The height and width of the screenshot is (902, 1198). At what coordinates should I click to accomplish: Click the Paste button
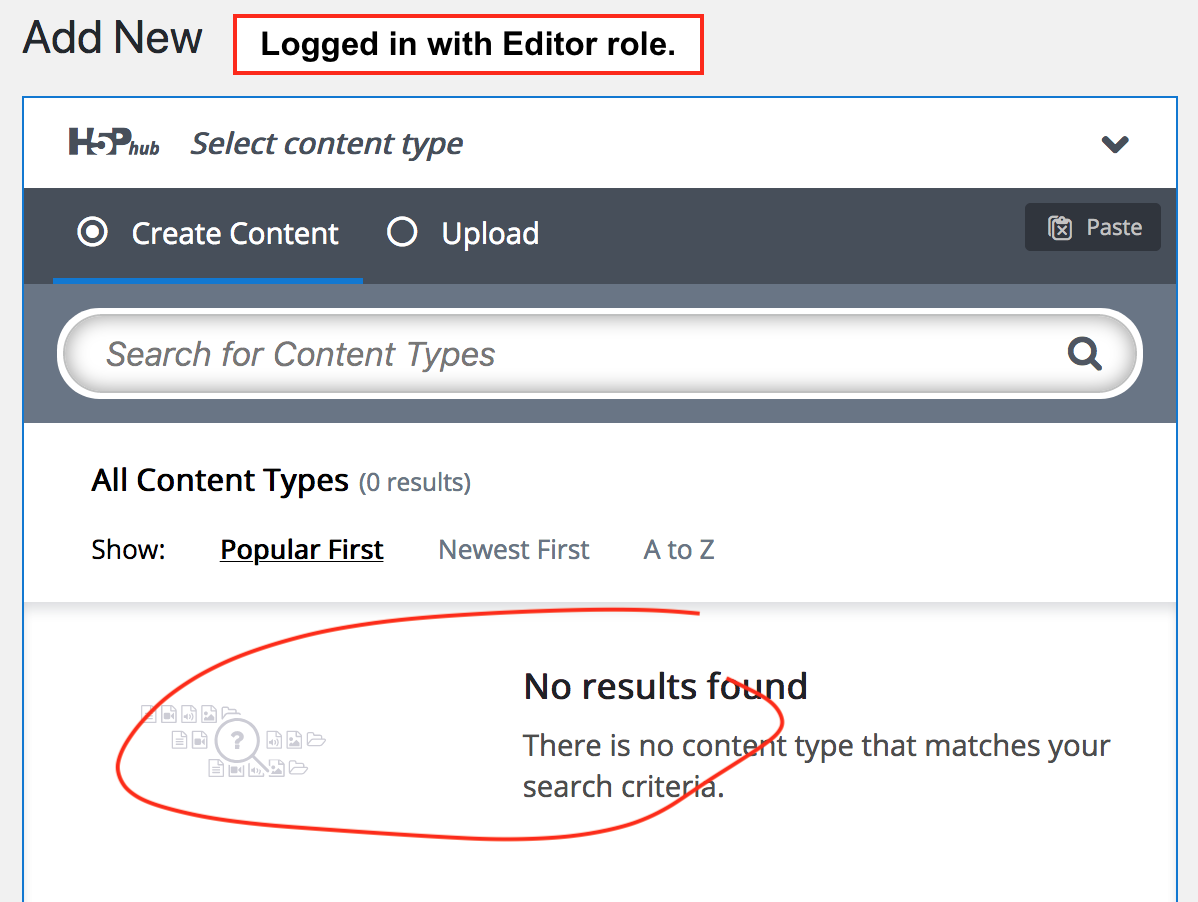1093,227
